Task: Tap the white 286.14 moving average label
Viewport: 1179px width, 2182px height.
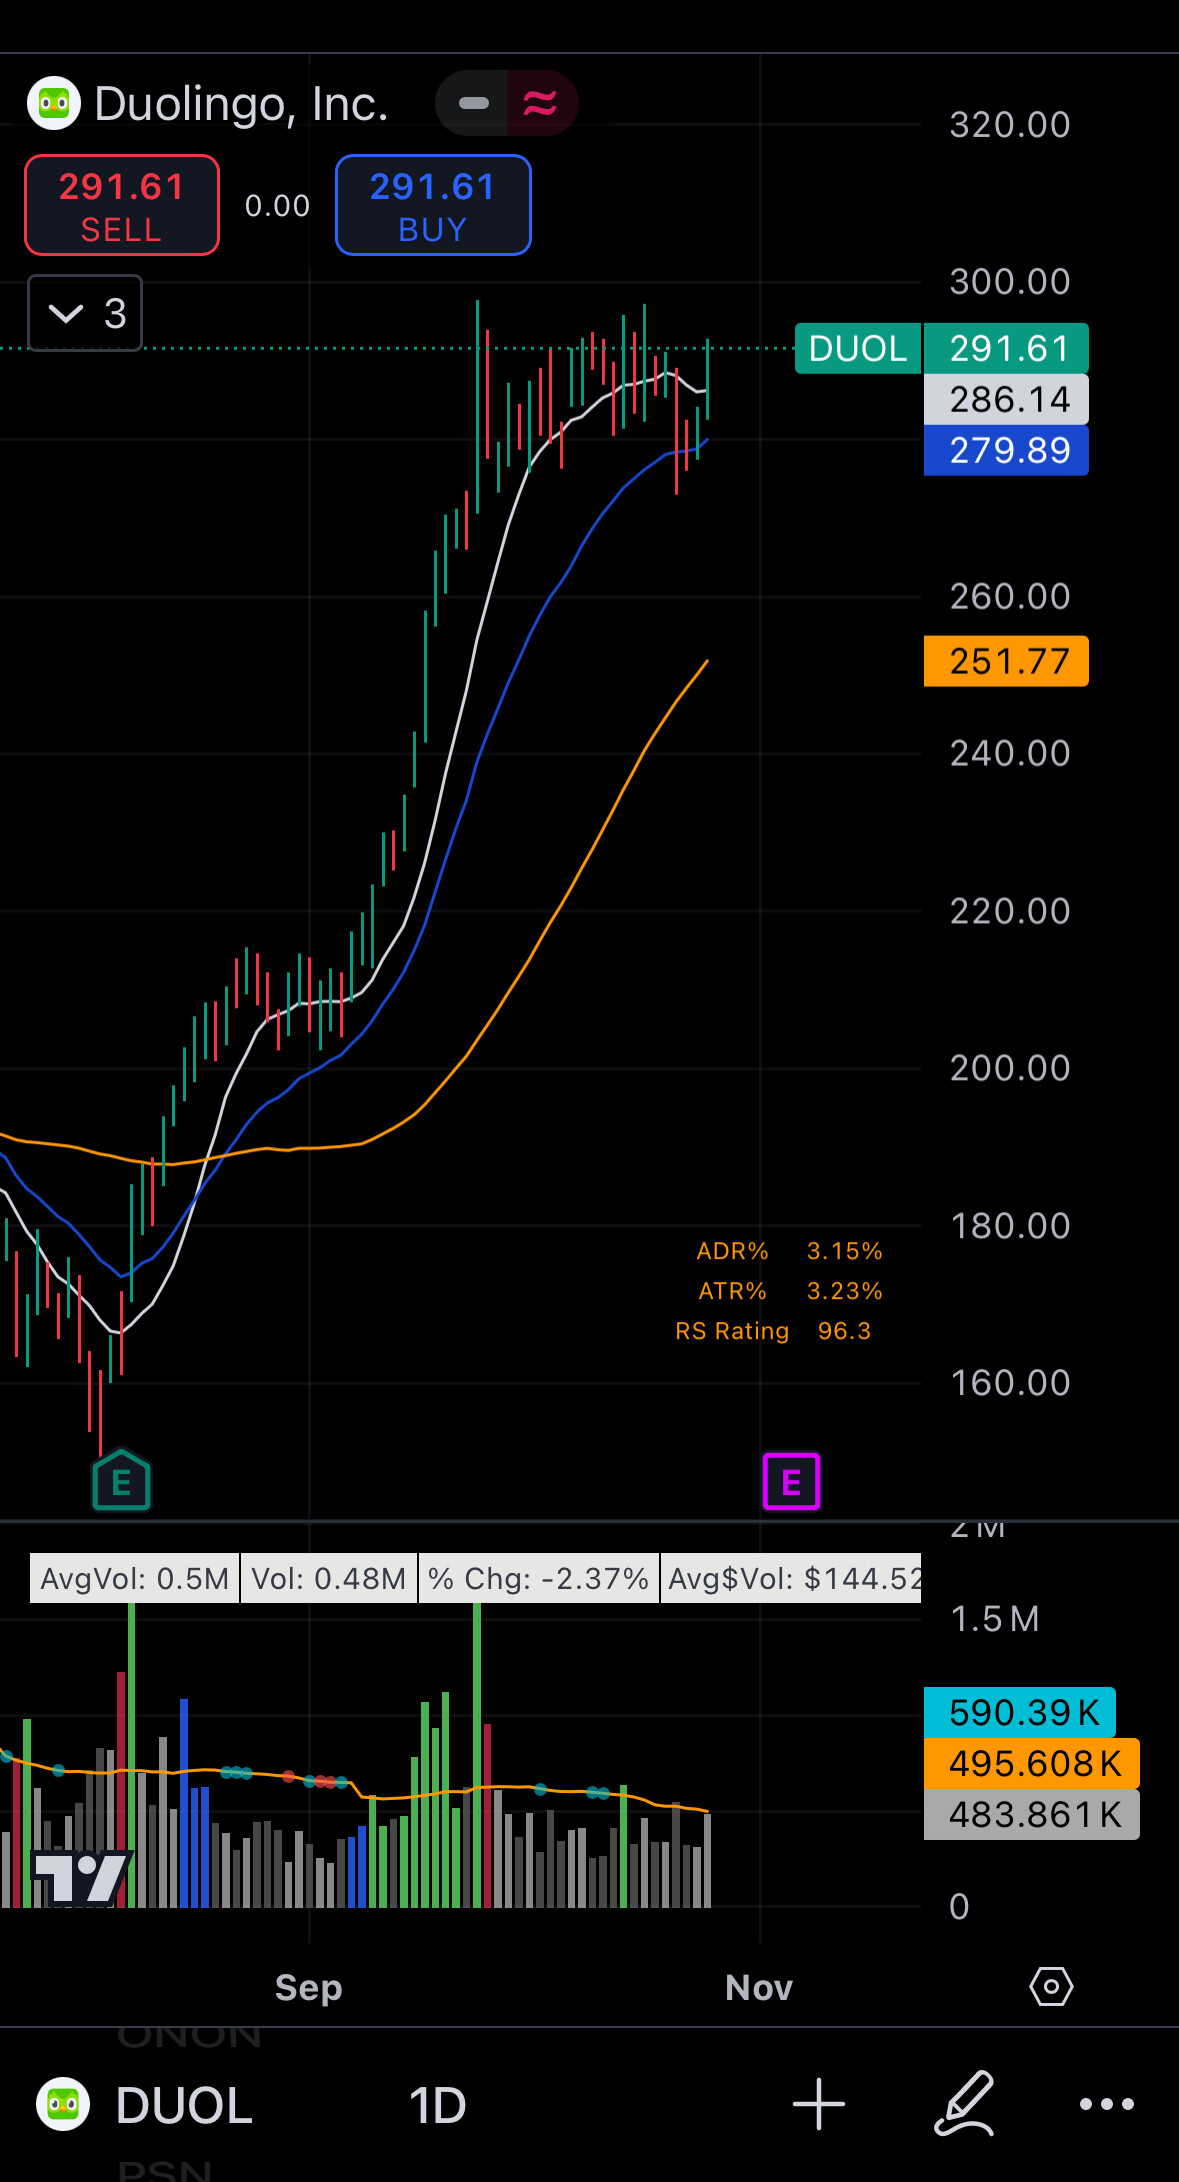Action: click(x=1006, y=399)
